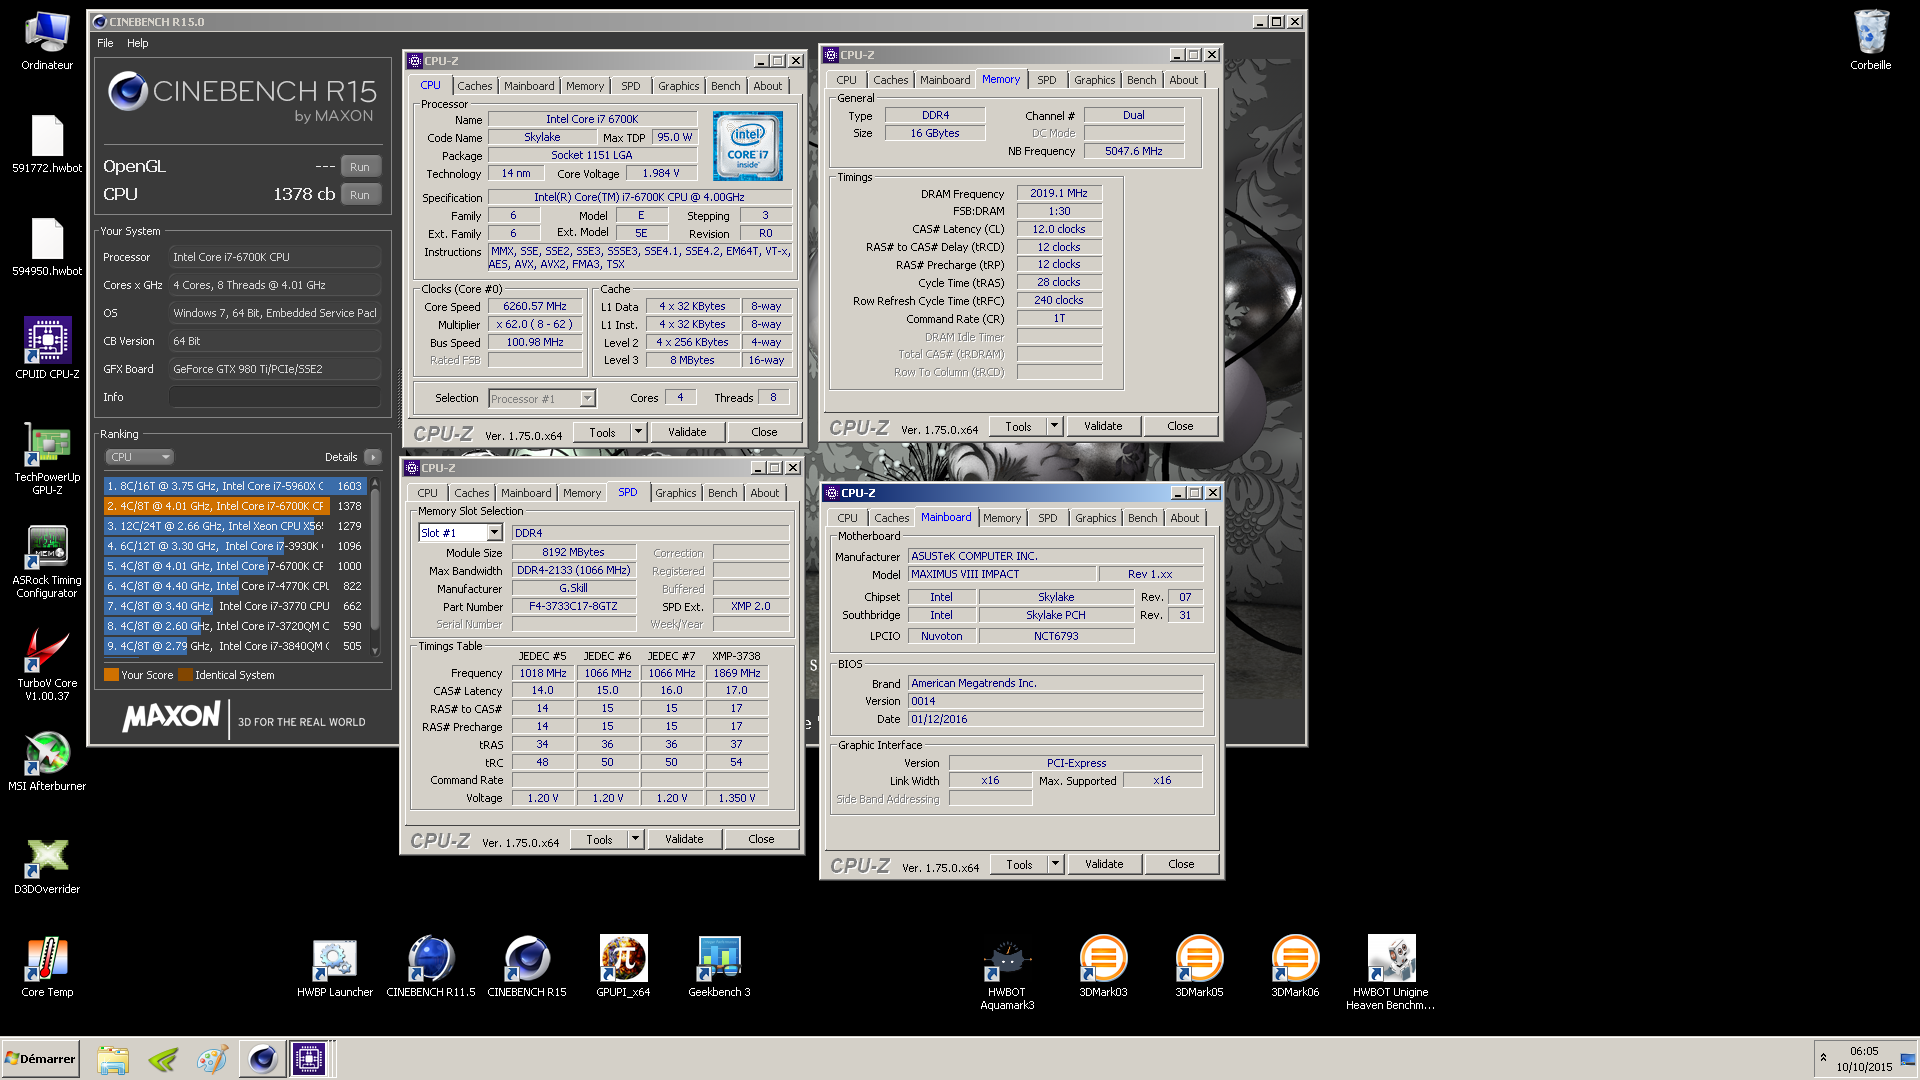Open the Paint taskbar icon
Screen dimensions: 1920x1080
[x=212, y=1059]
